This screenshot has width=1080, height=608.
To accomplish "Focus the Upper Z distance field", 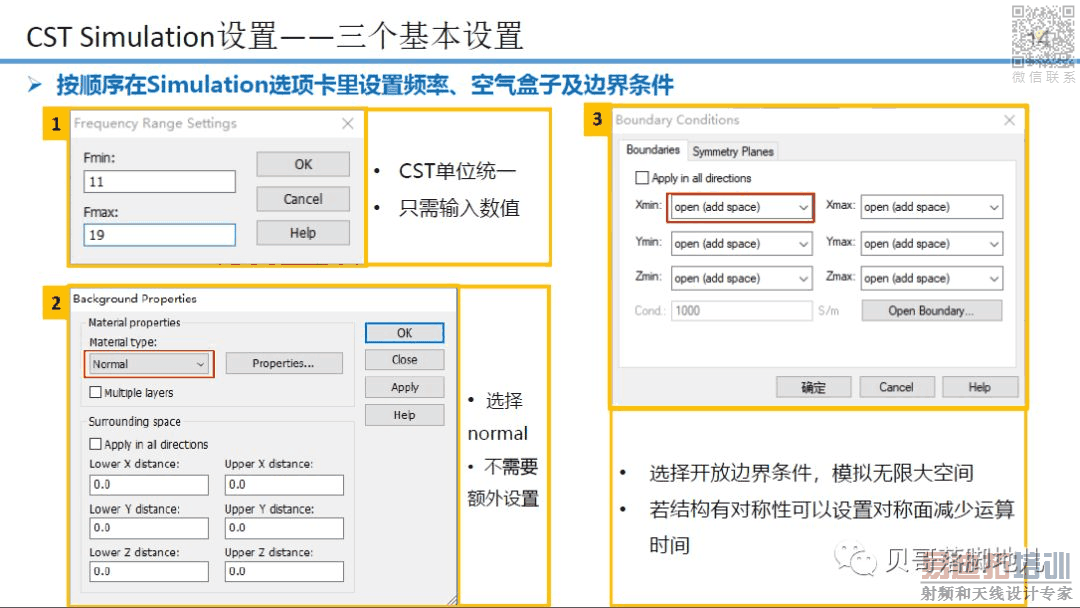I will tap(284, 572).
